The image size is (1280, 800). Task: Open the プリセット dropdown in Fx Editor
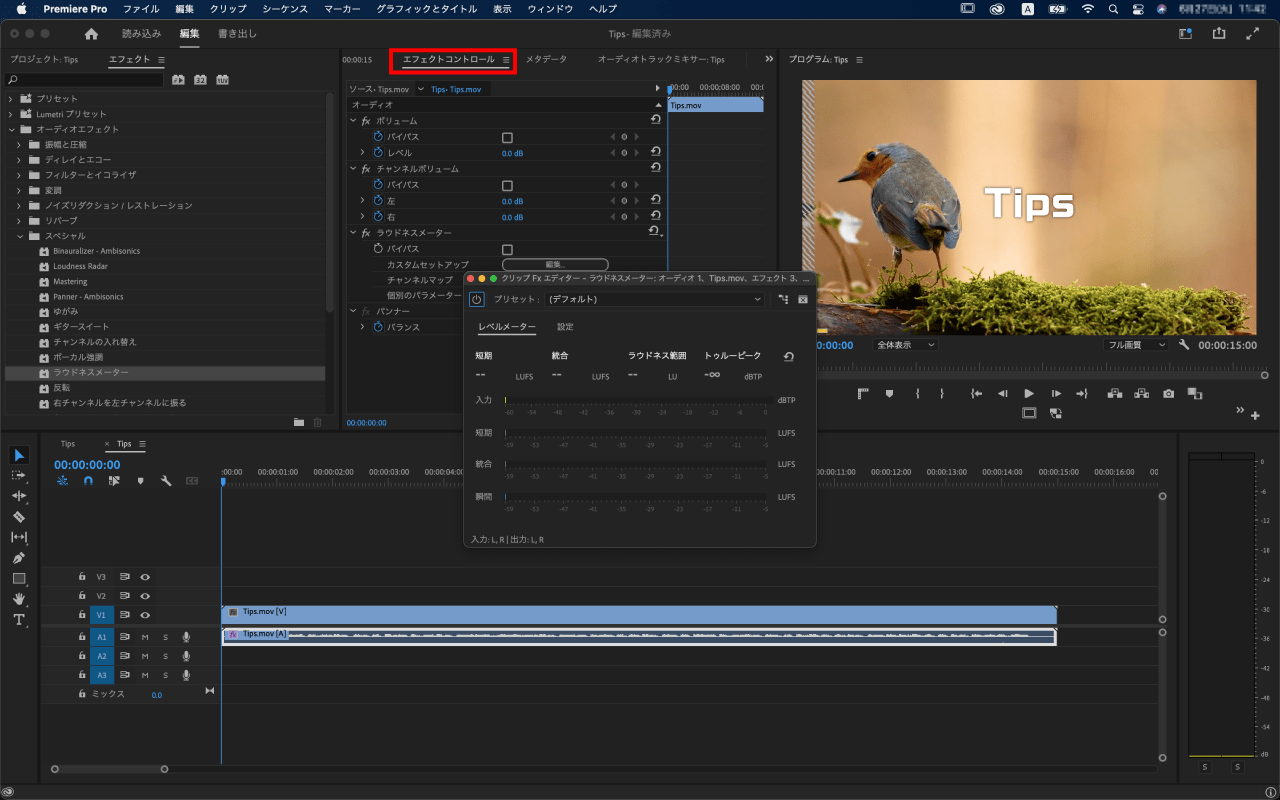pos(655,299)
